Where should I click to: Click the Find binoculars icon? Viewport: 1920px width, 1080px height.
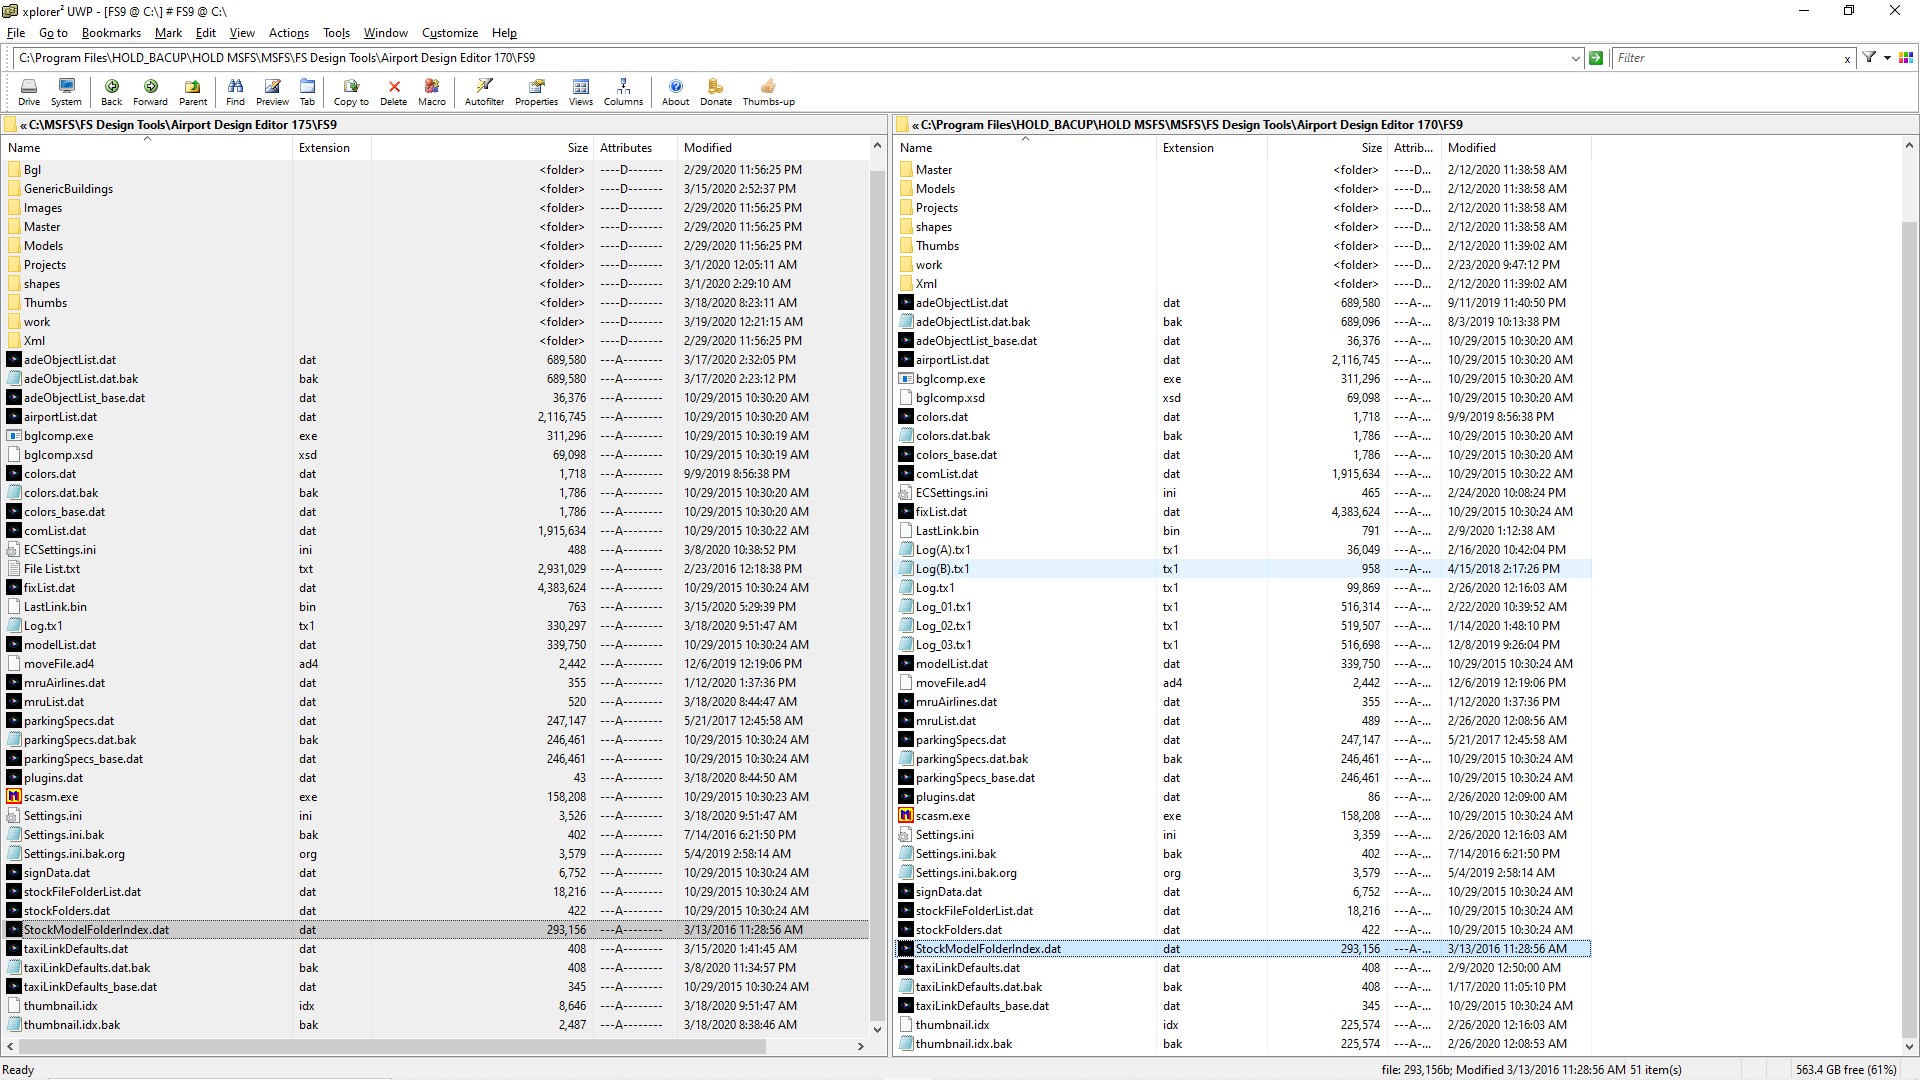coord(235,91)
